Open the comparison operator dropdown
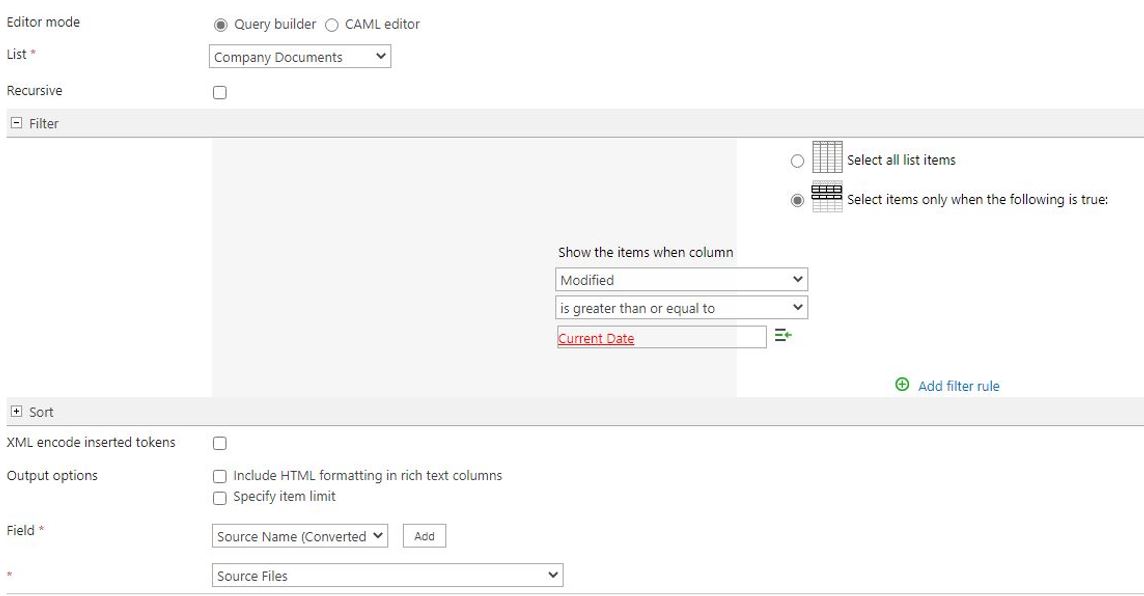This screenshot has width=1144, height=596. point(683,307)
